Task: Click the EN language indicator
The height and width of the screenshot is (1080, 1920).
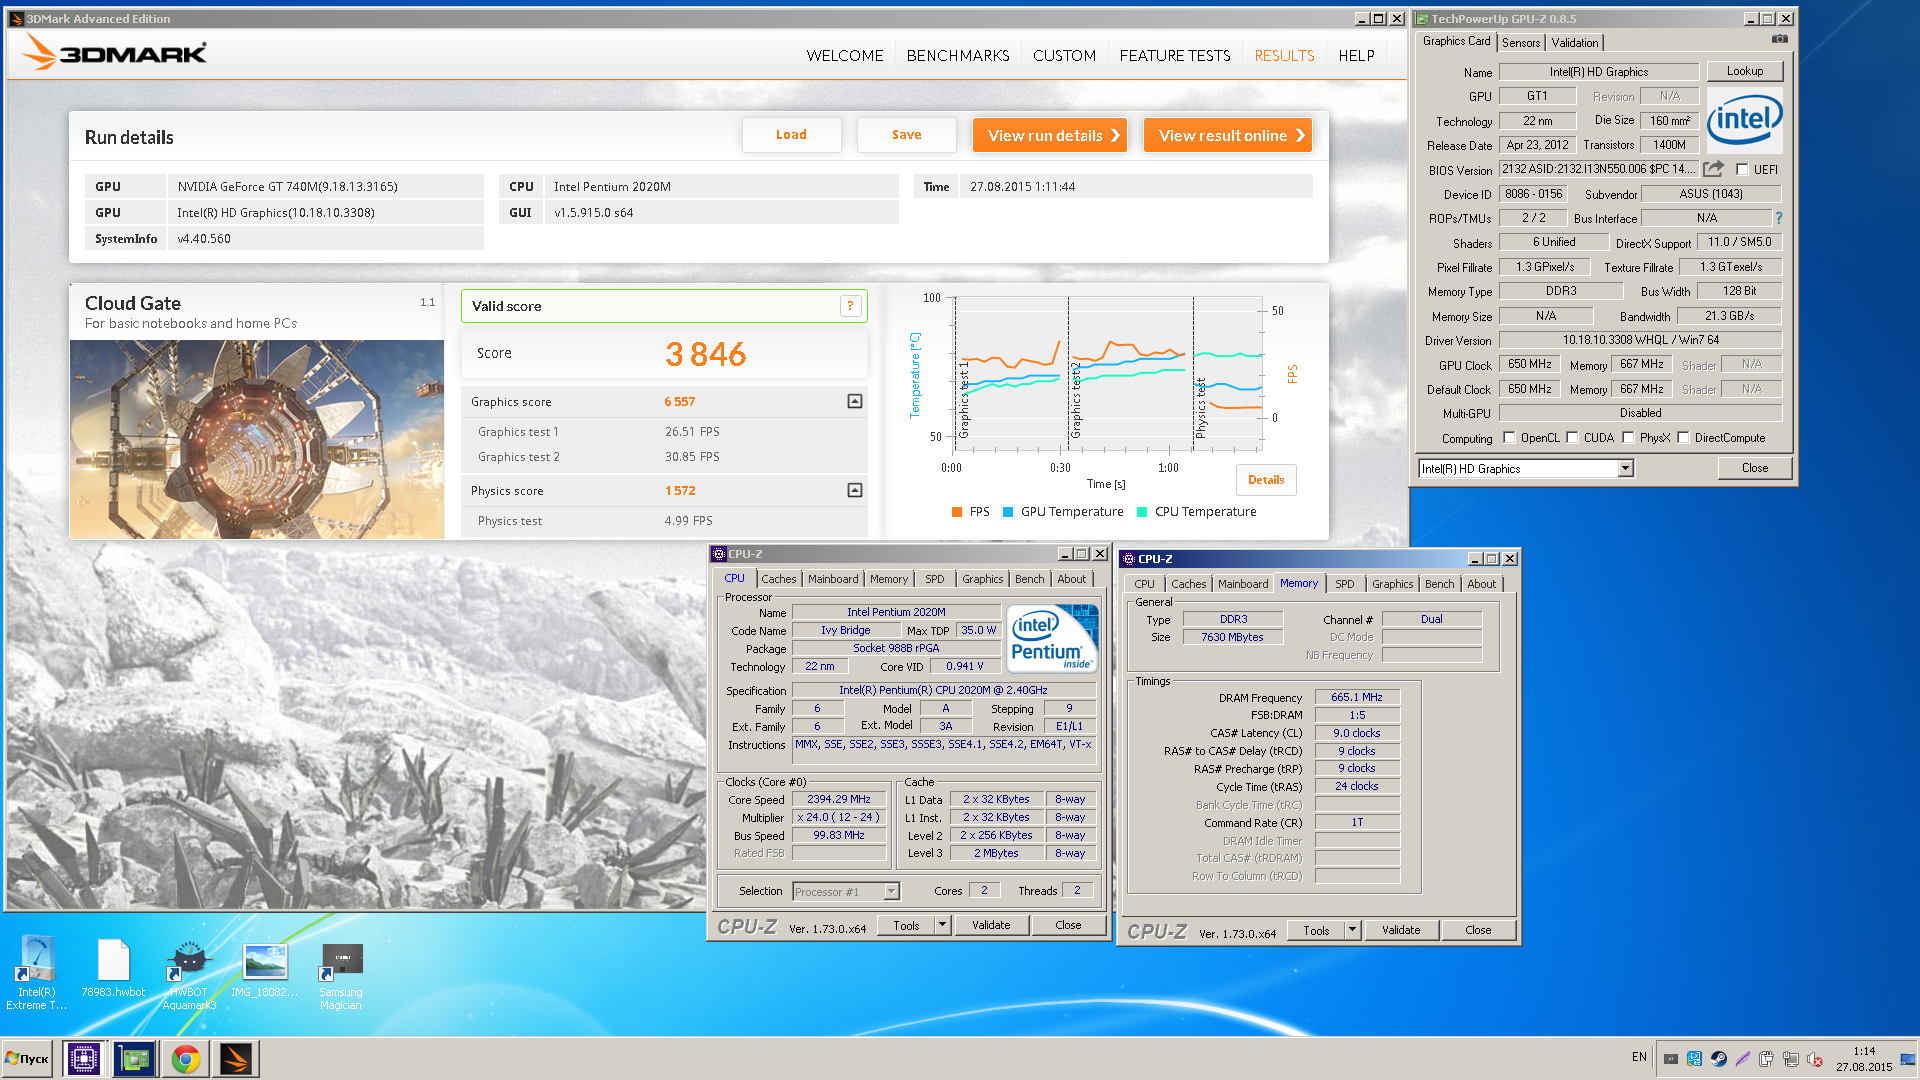Action: coord(1639,1057)
